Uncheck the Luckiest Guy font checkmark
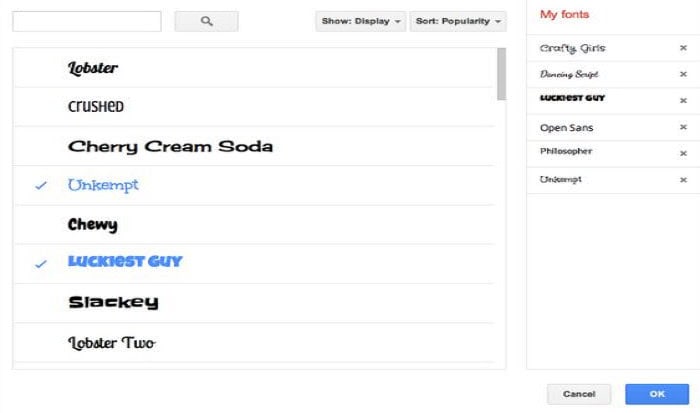Image resolution: width=700 pixels, height=413 pixels. pyautogui.click(x=41, y=264)
